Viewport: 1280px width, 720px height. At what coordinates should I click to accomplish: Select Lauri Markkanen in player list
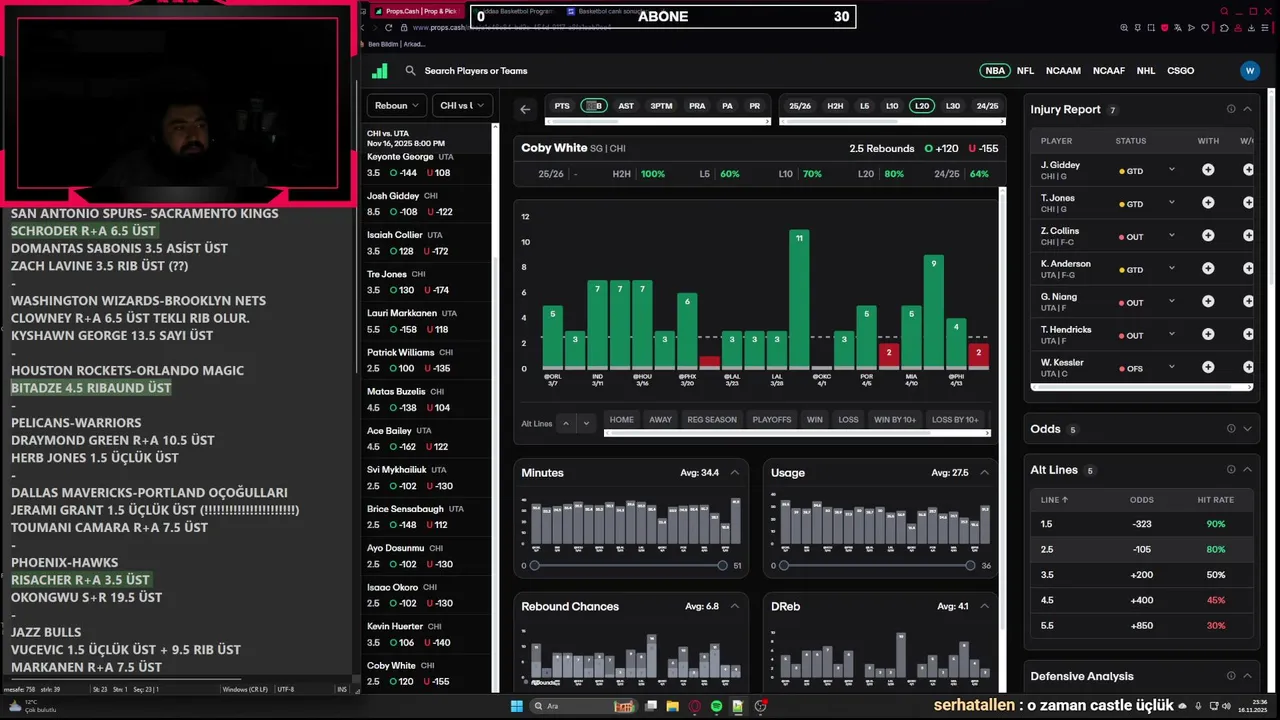(x=427, y=321)
